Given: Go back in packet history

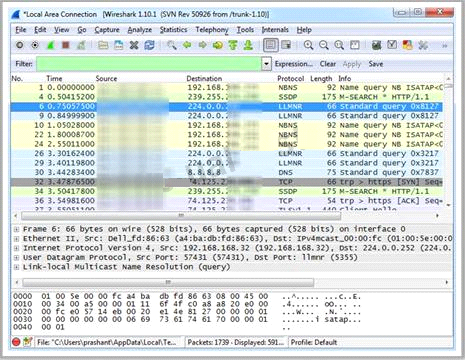Looking at the screenshot, I should point(187,45).
